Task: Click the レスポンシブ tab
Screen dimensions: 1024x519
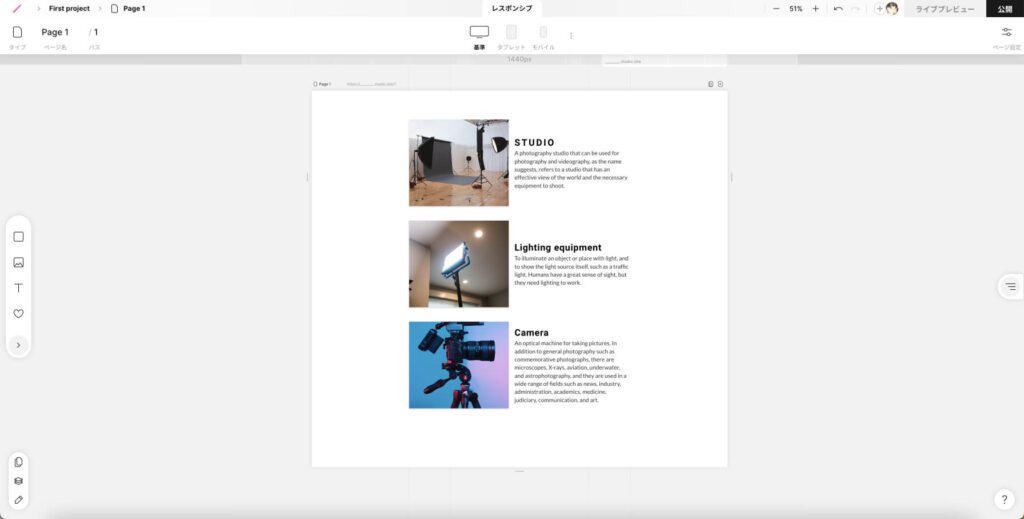Action: pyautogui.click(x=512, y=8)
